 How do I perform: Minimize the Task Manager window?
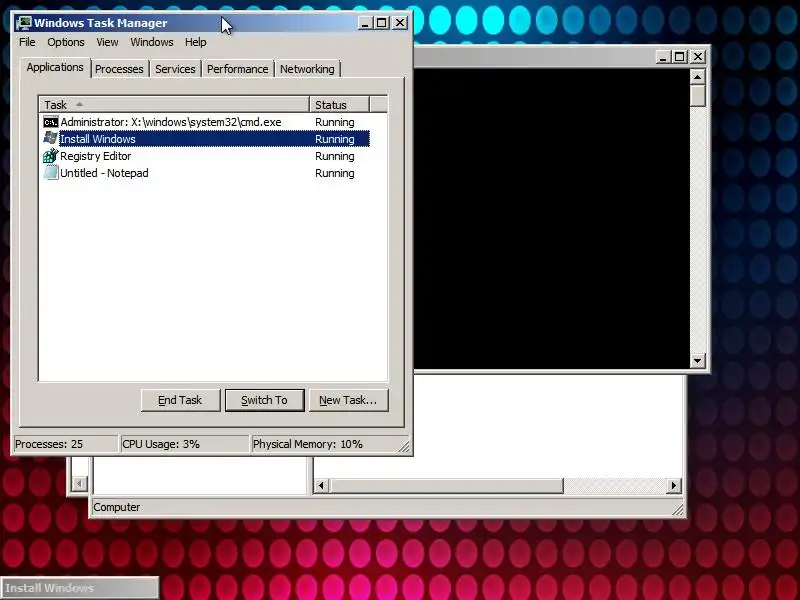pos(364,23)
